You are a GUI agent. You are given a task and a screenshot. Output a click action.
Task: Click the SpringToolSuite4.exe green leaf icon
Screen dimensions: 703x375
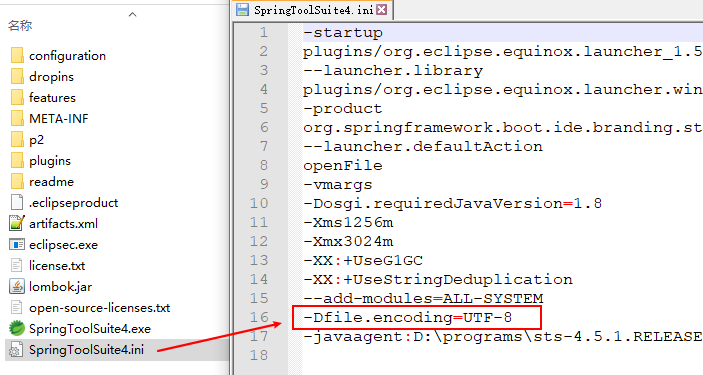tap(17, 328)
